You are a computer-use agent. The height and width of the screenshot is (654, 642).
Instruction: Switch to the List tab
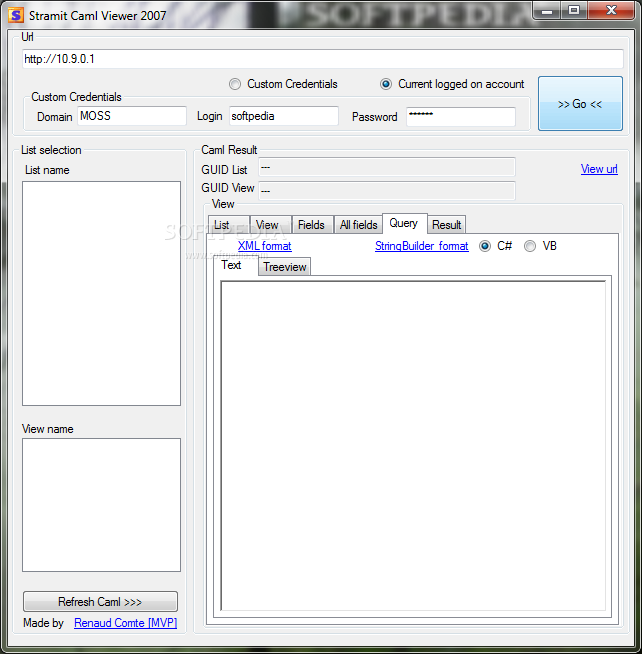click(229, 225)
